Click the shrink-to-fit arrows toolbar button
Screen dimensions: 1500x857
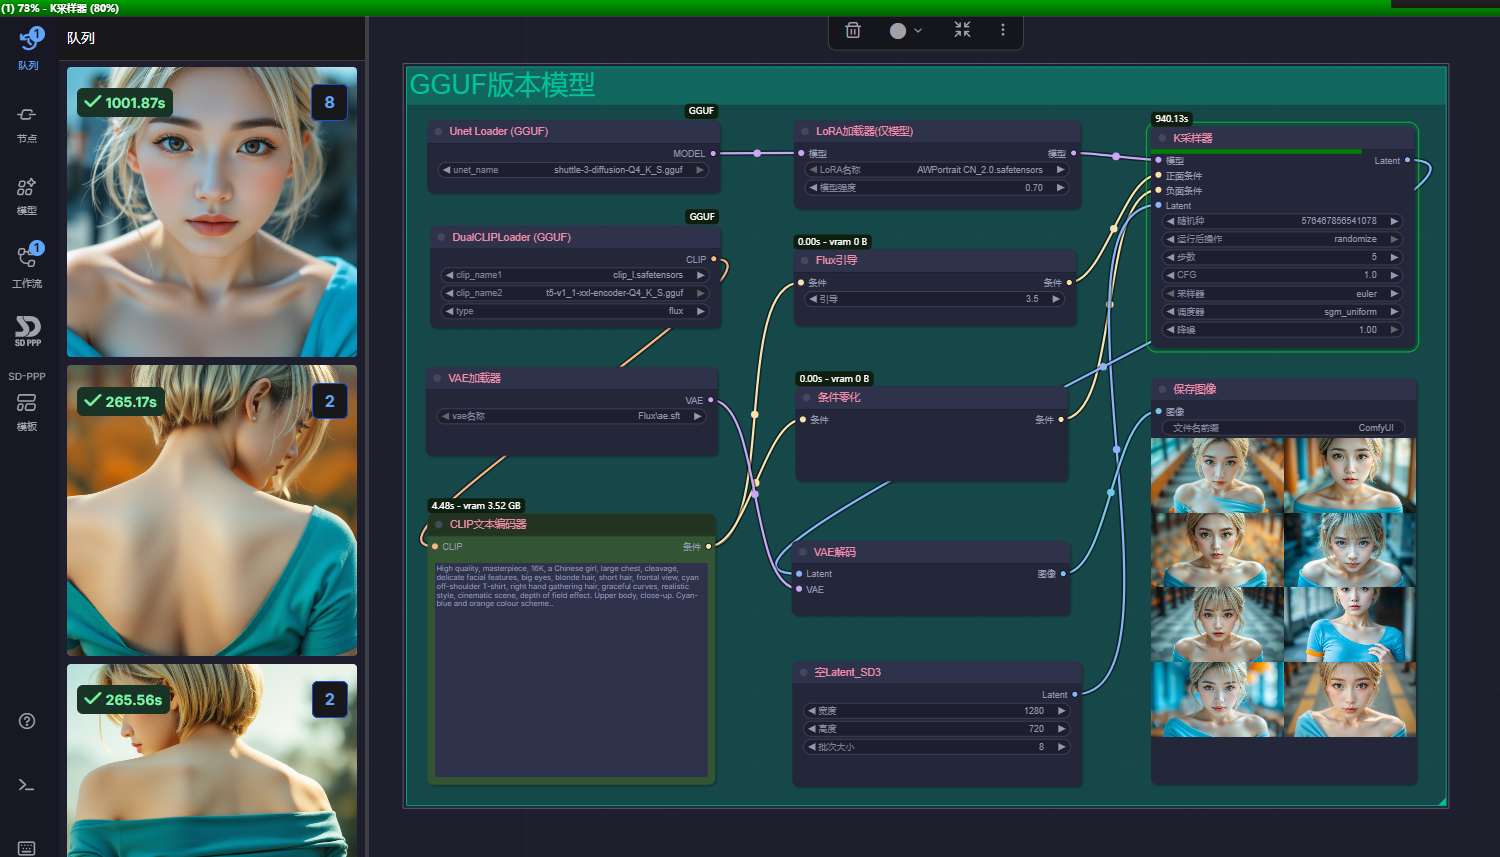coord(962,30)
